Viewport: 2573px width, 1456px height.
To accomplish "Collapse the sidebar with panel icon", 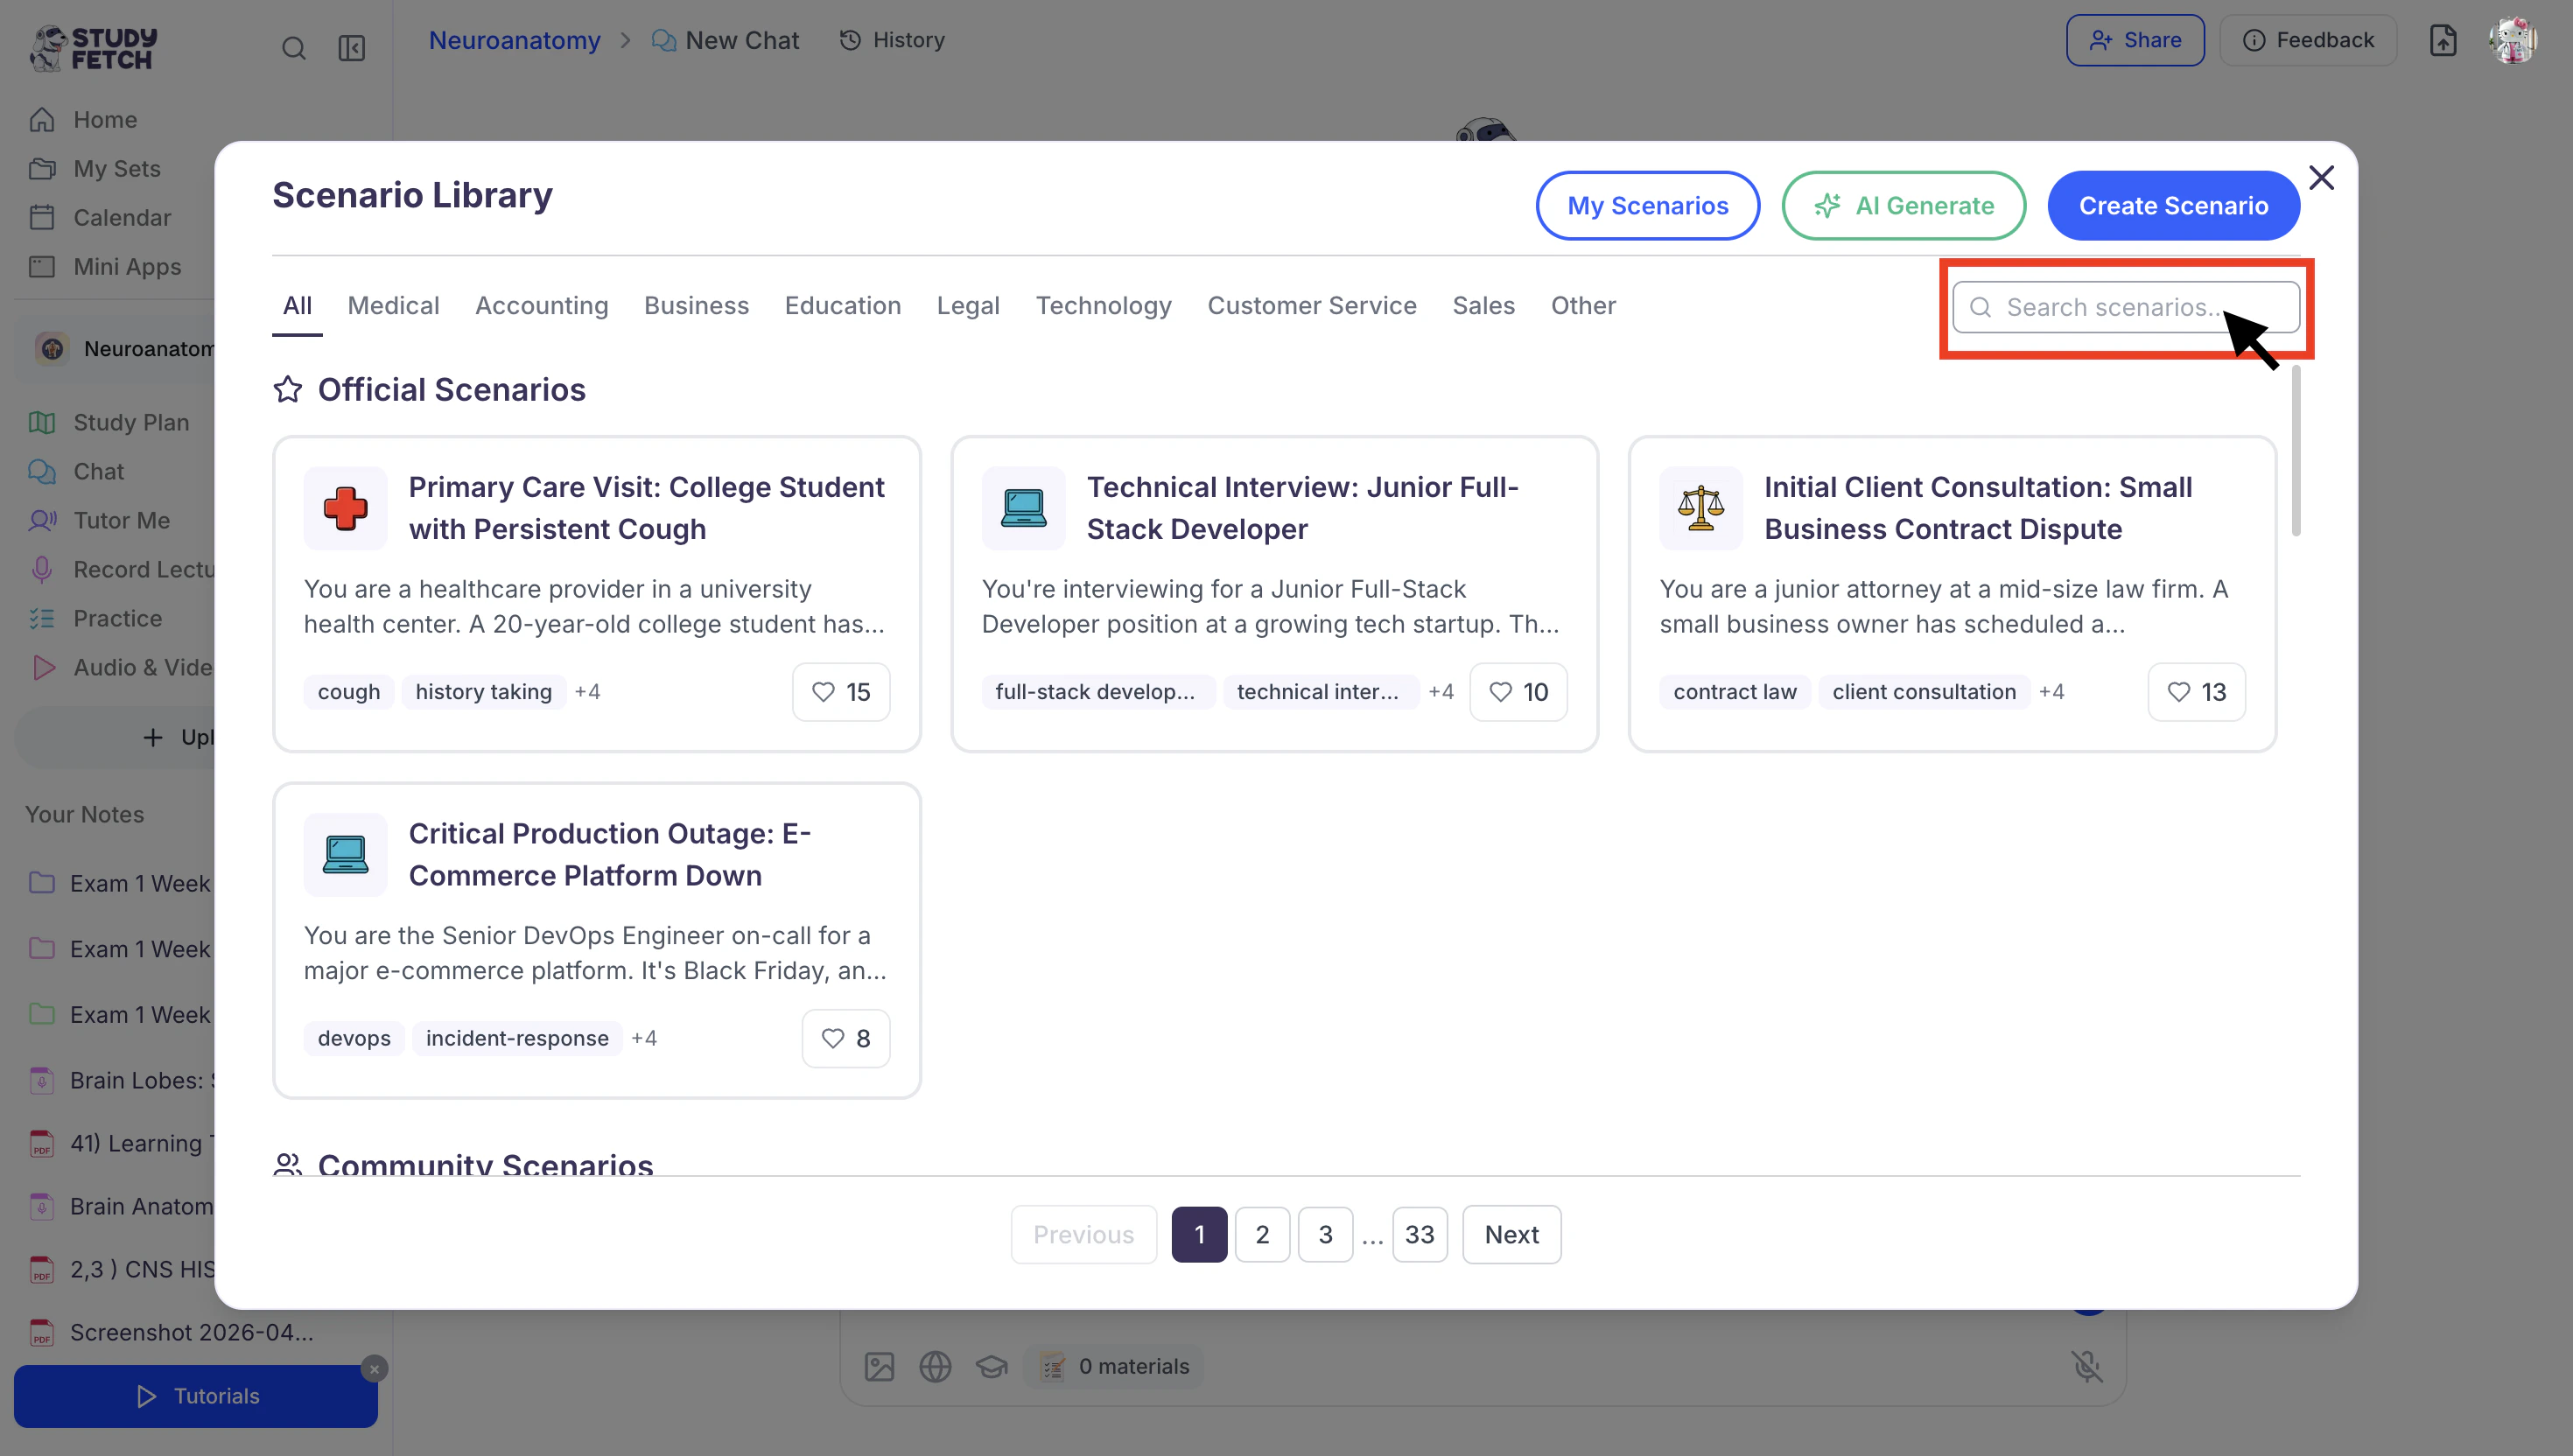I will click(351, 48).
